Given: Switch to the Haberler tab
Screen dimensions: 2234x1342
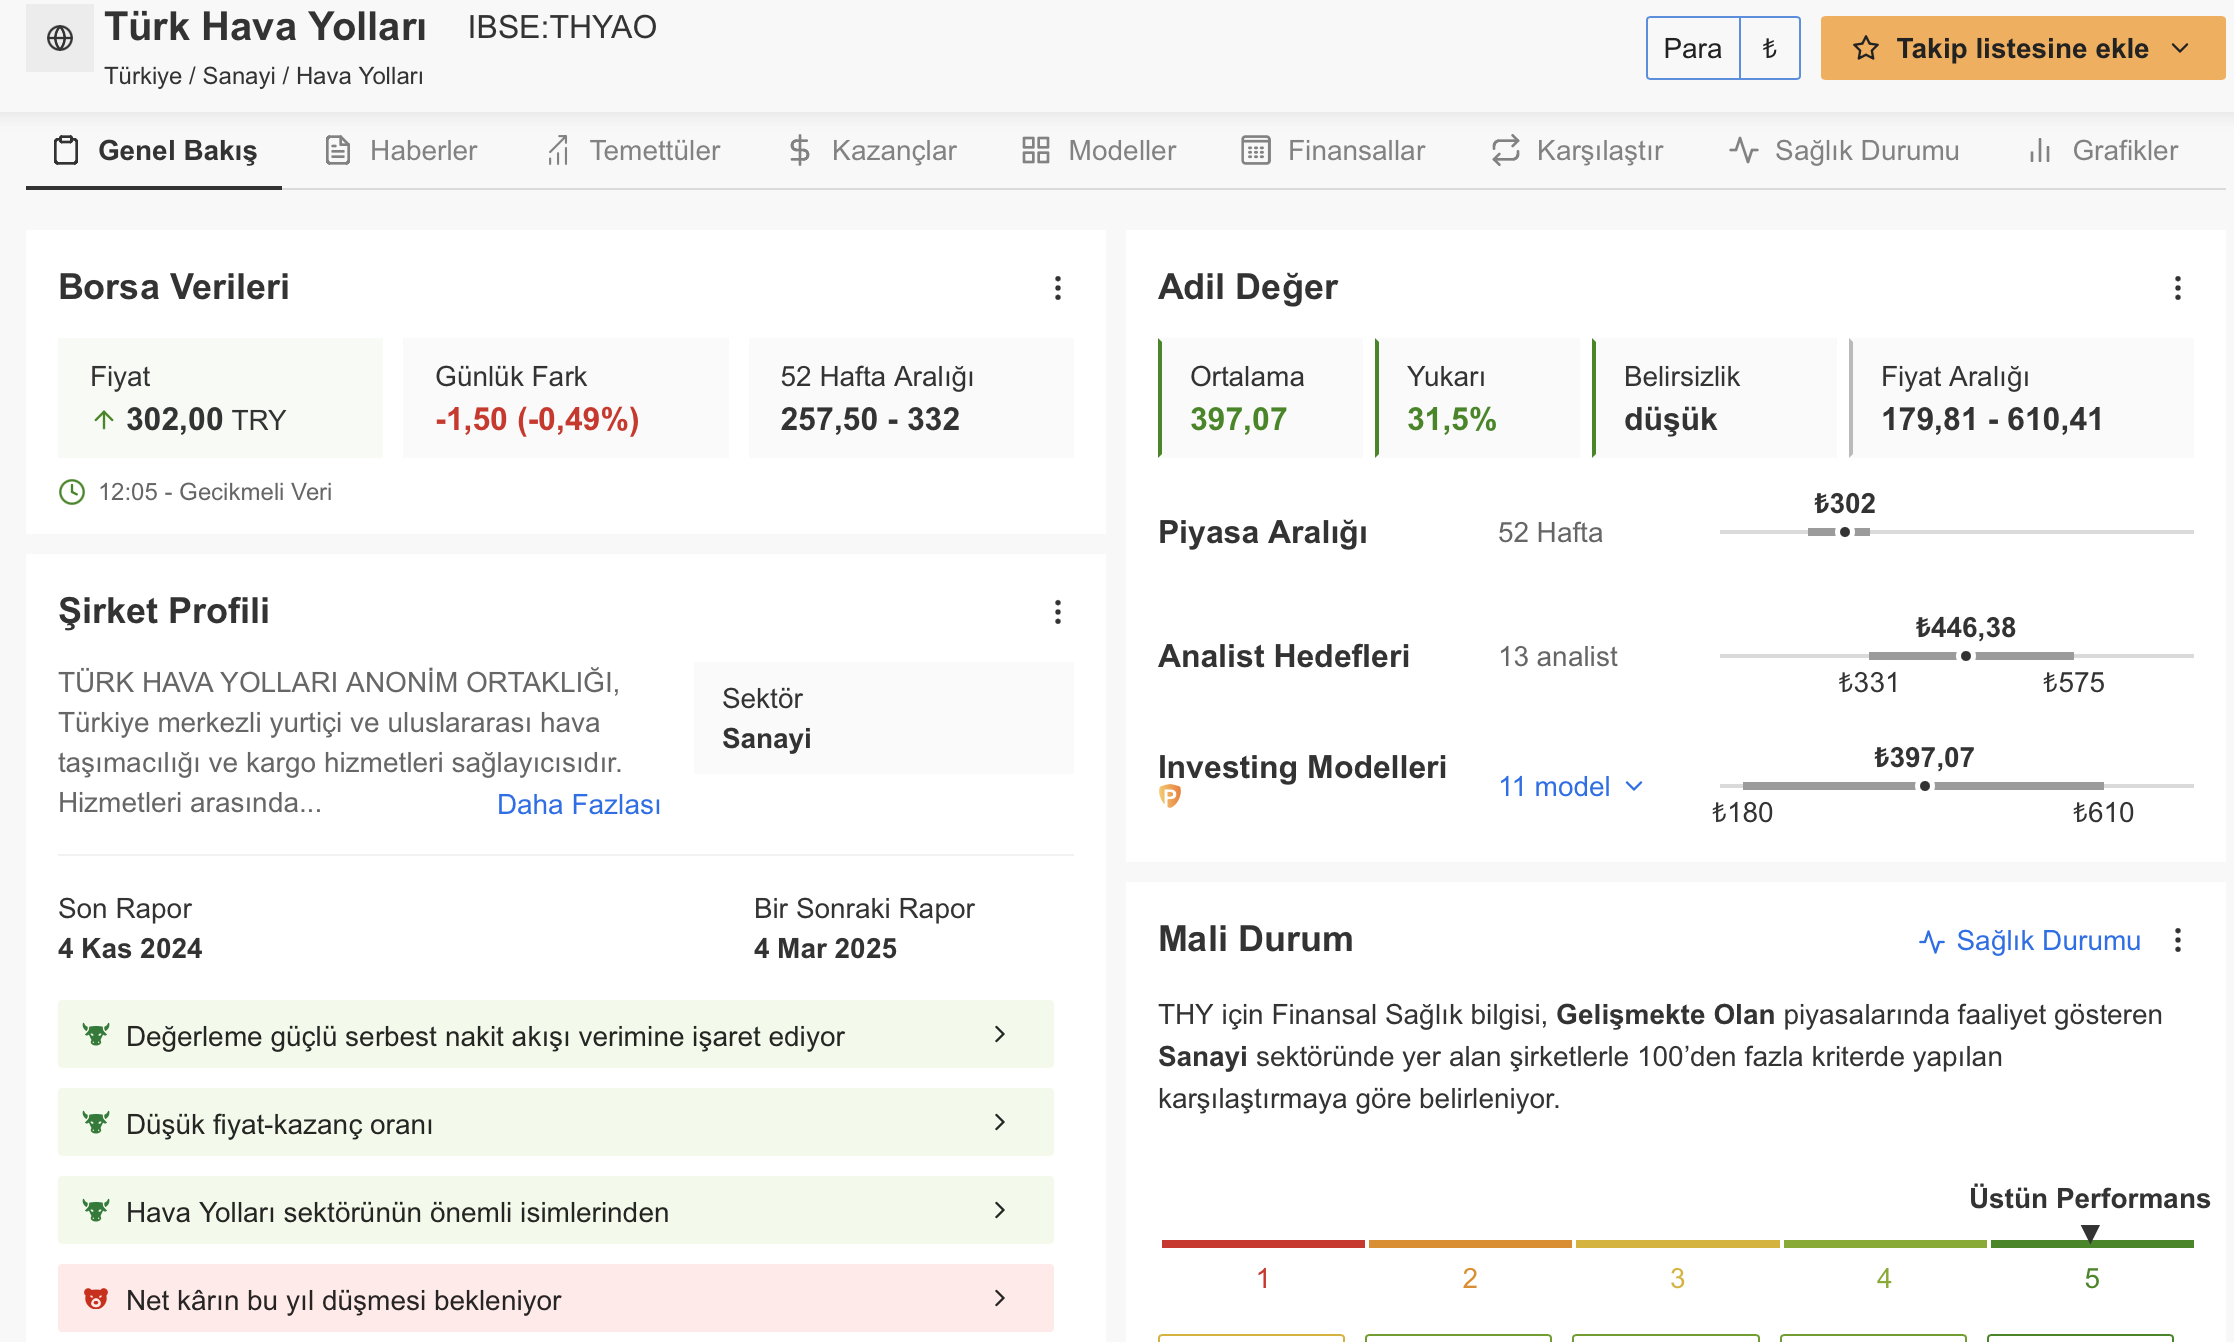Looking at the screenshot, I should (401, 150).
